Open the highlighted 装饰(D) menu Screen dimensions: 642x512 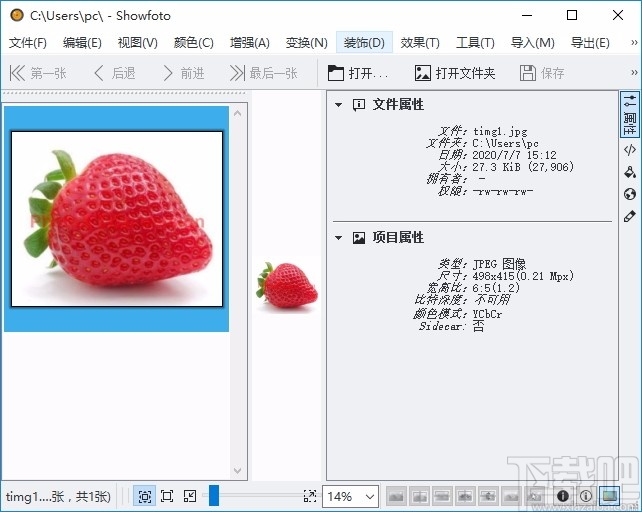(x=364, y=43)
